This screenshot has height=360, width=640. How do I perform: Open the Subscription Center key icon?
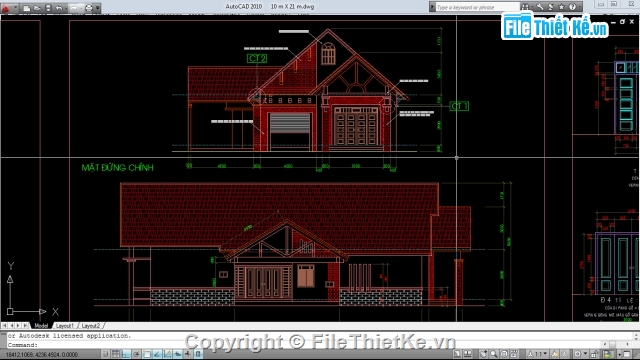pyautogui.click(x=540, y=7)
